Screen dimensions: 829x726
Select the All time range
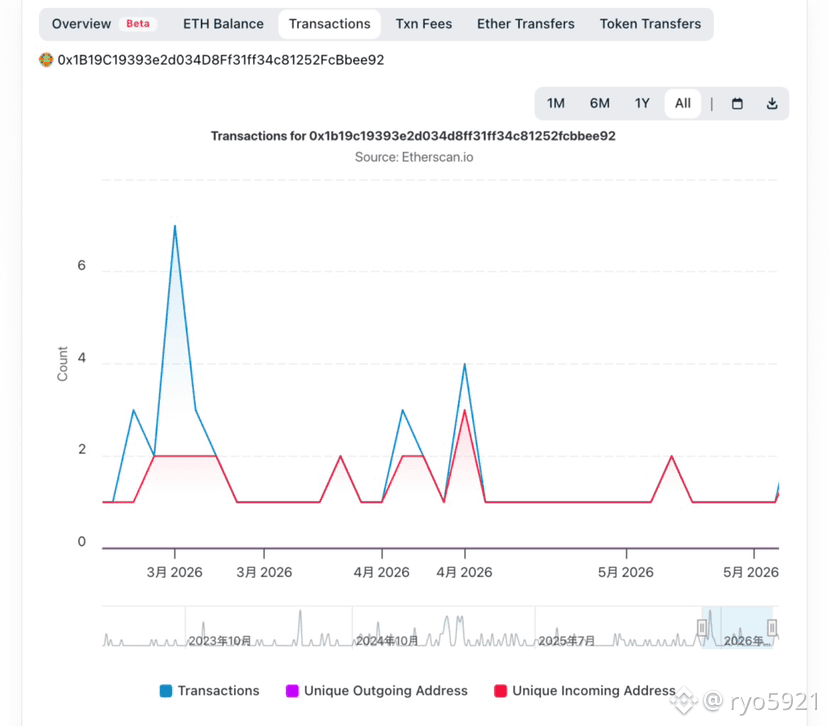point(683,103)
